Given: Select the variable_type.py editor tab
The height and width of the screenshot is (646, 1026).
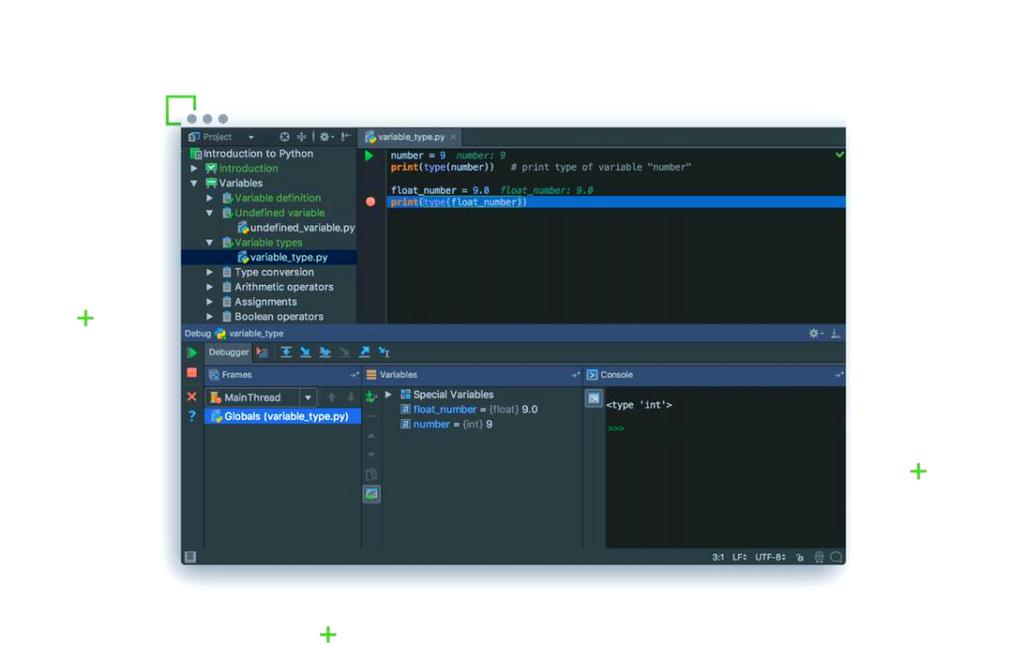Looking at the screenshot, I should [410, 137].
